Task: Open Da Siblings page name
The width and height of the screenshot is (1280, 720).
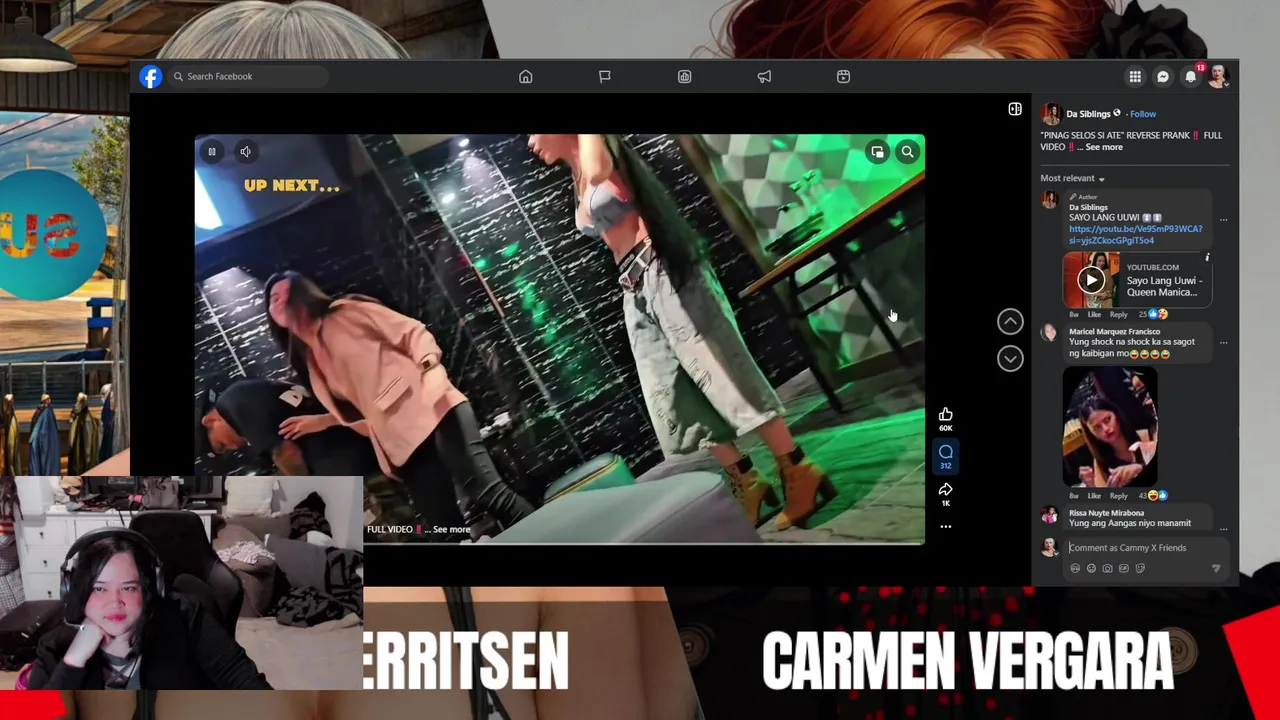Action: [1088, 114]
